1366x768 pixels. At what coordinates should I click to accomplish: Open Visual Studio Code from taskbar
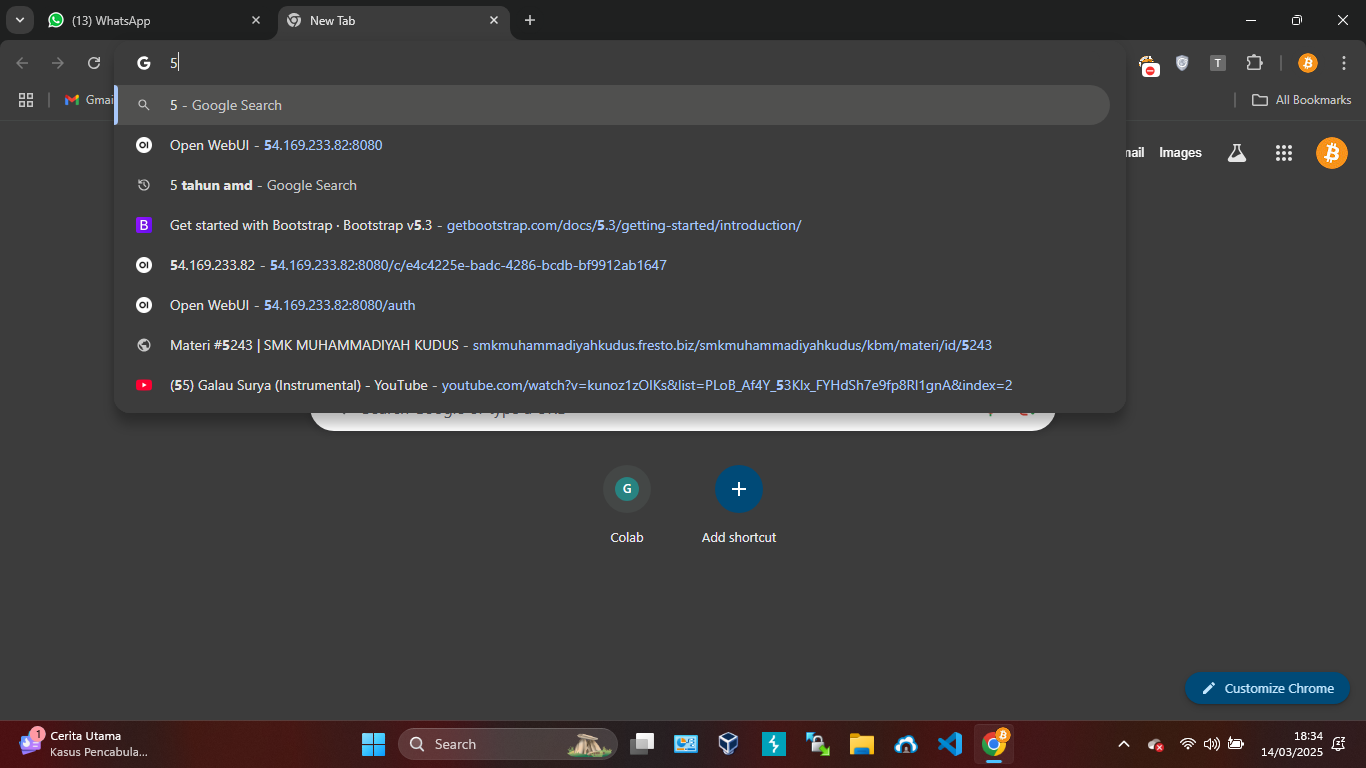pyautogui.click(x=950, y=744)
